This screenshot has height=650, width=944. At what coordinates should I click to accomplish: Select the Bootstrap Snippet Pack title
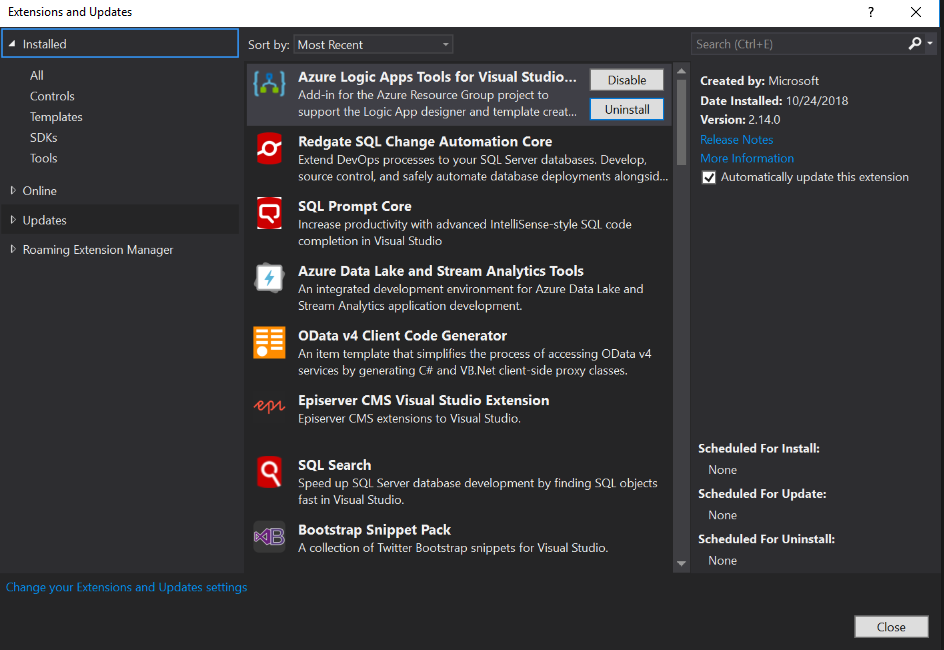pyautogui.click(x=374, y=530)
